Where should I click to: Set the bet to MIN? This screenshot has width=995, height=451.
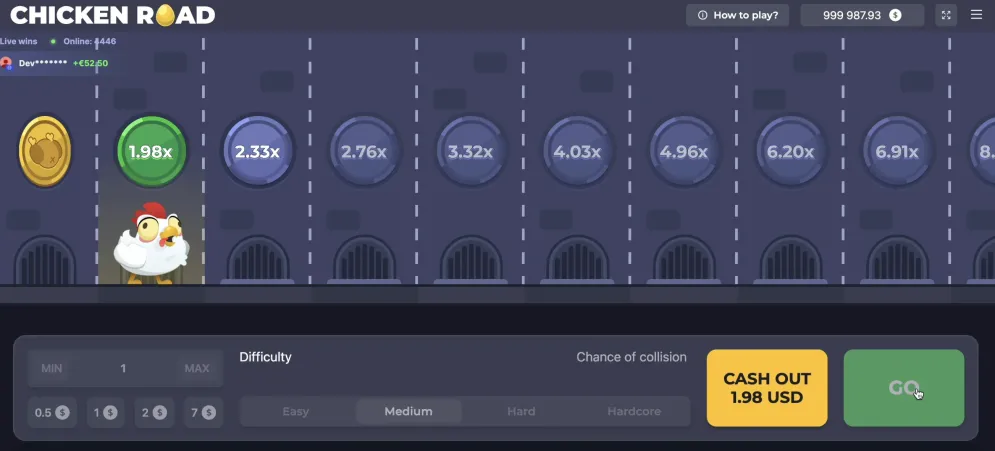[x=51, y=369]
